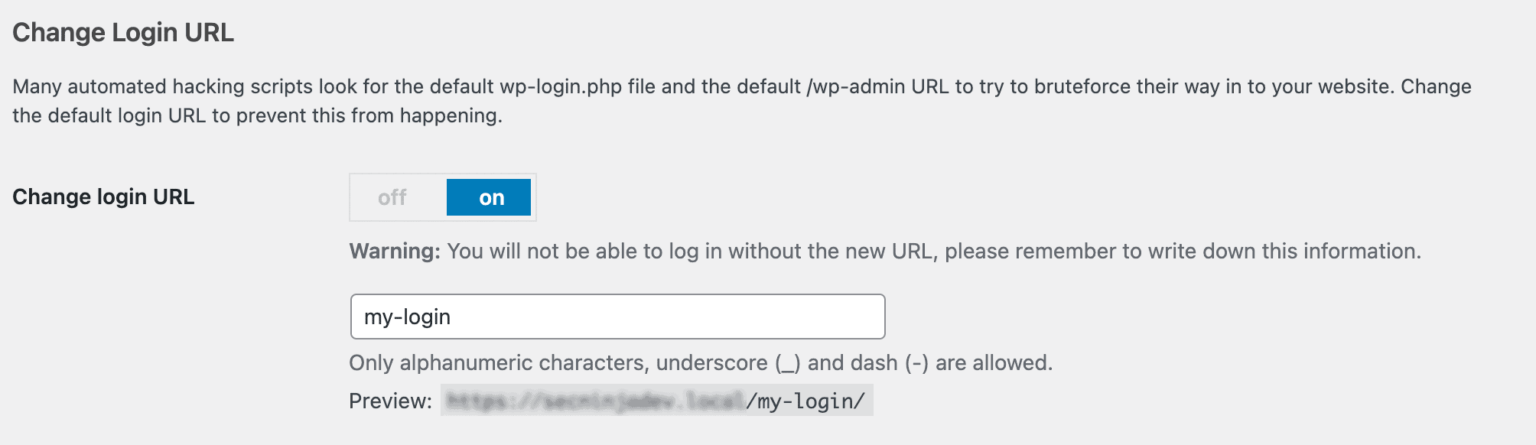This screenshot has height=445, width=1536.
Task: Click the bold "Warning:" label
Action: tap(394, 251)
